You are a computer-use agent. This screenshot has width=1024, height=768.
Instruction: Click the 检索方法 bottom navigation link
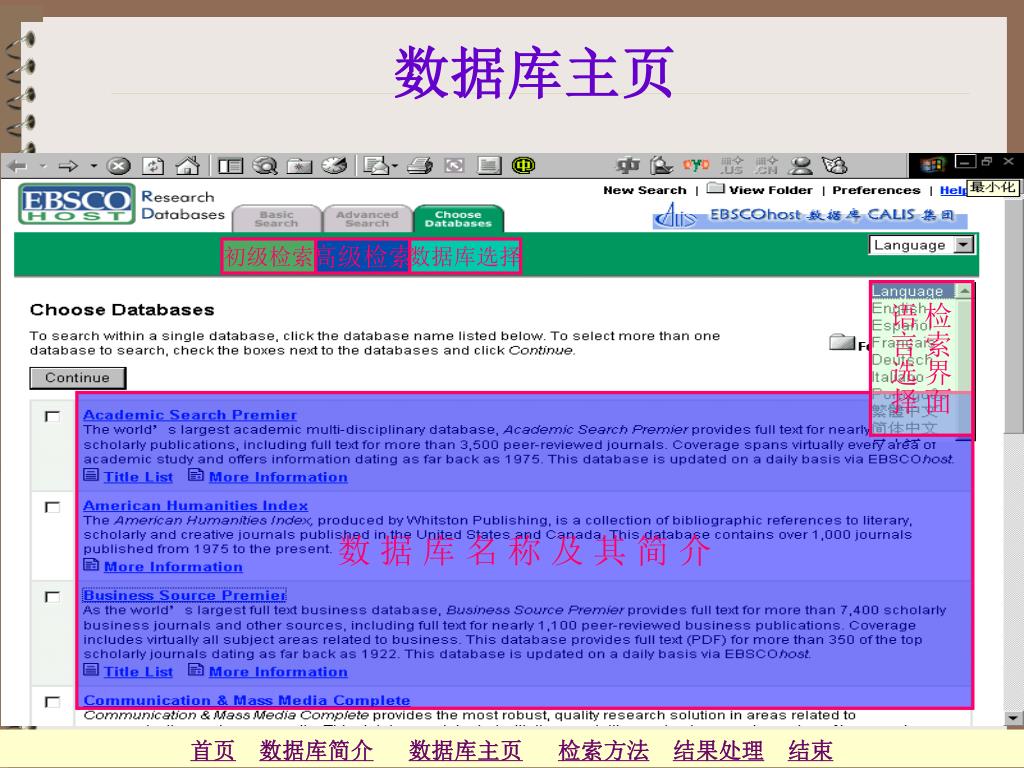coord(603,750)
